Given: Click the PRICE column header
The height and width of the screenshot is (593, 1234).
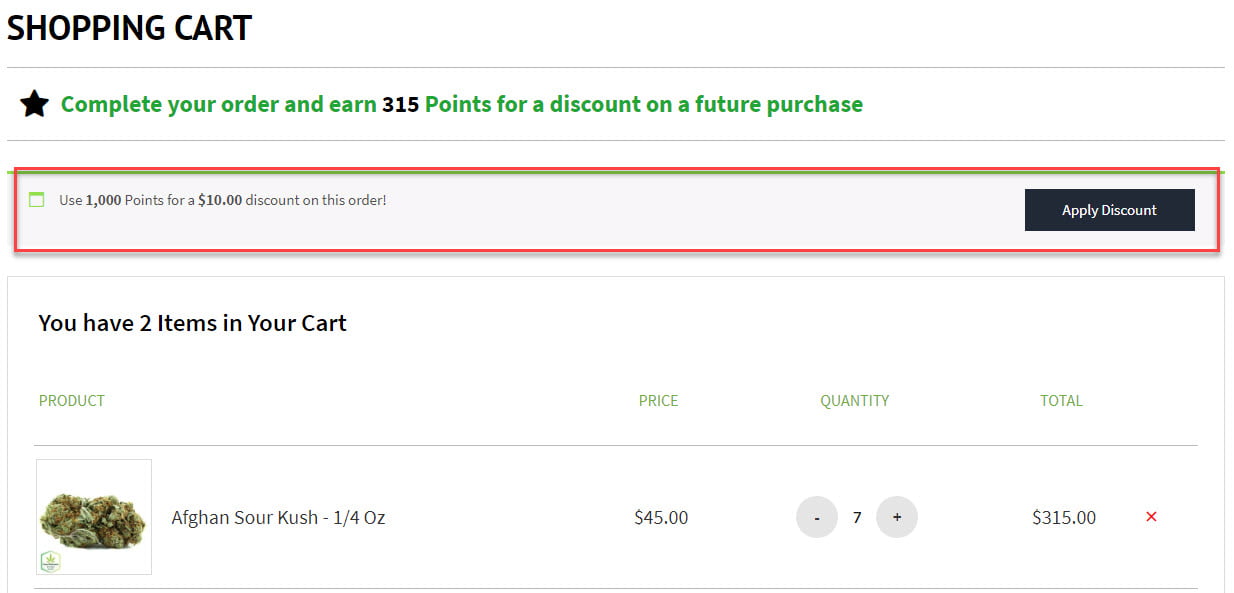Looking at the screenshot, I should [658, 401].
